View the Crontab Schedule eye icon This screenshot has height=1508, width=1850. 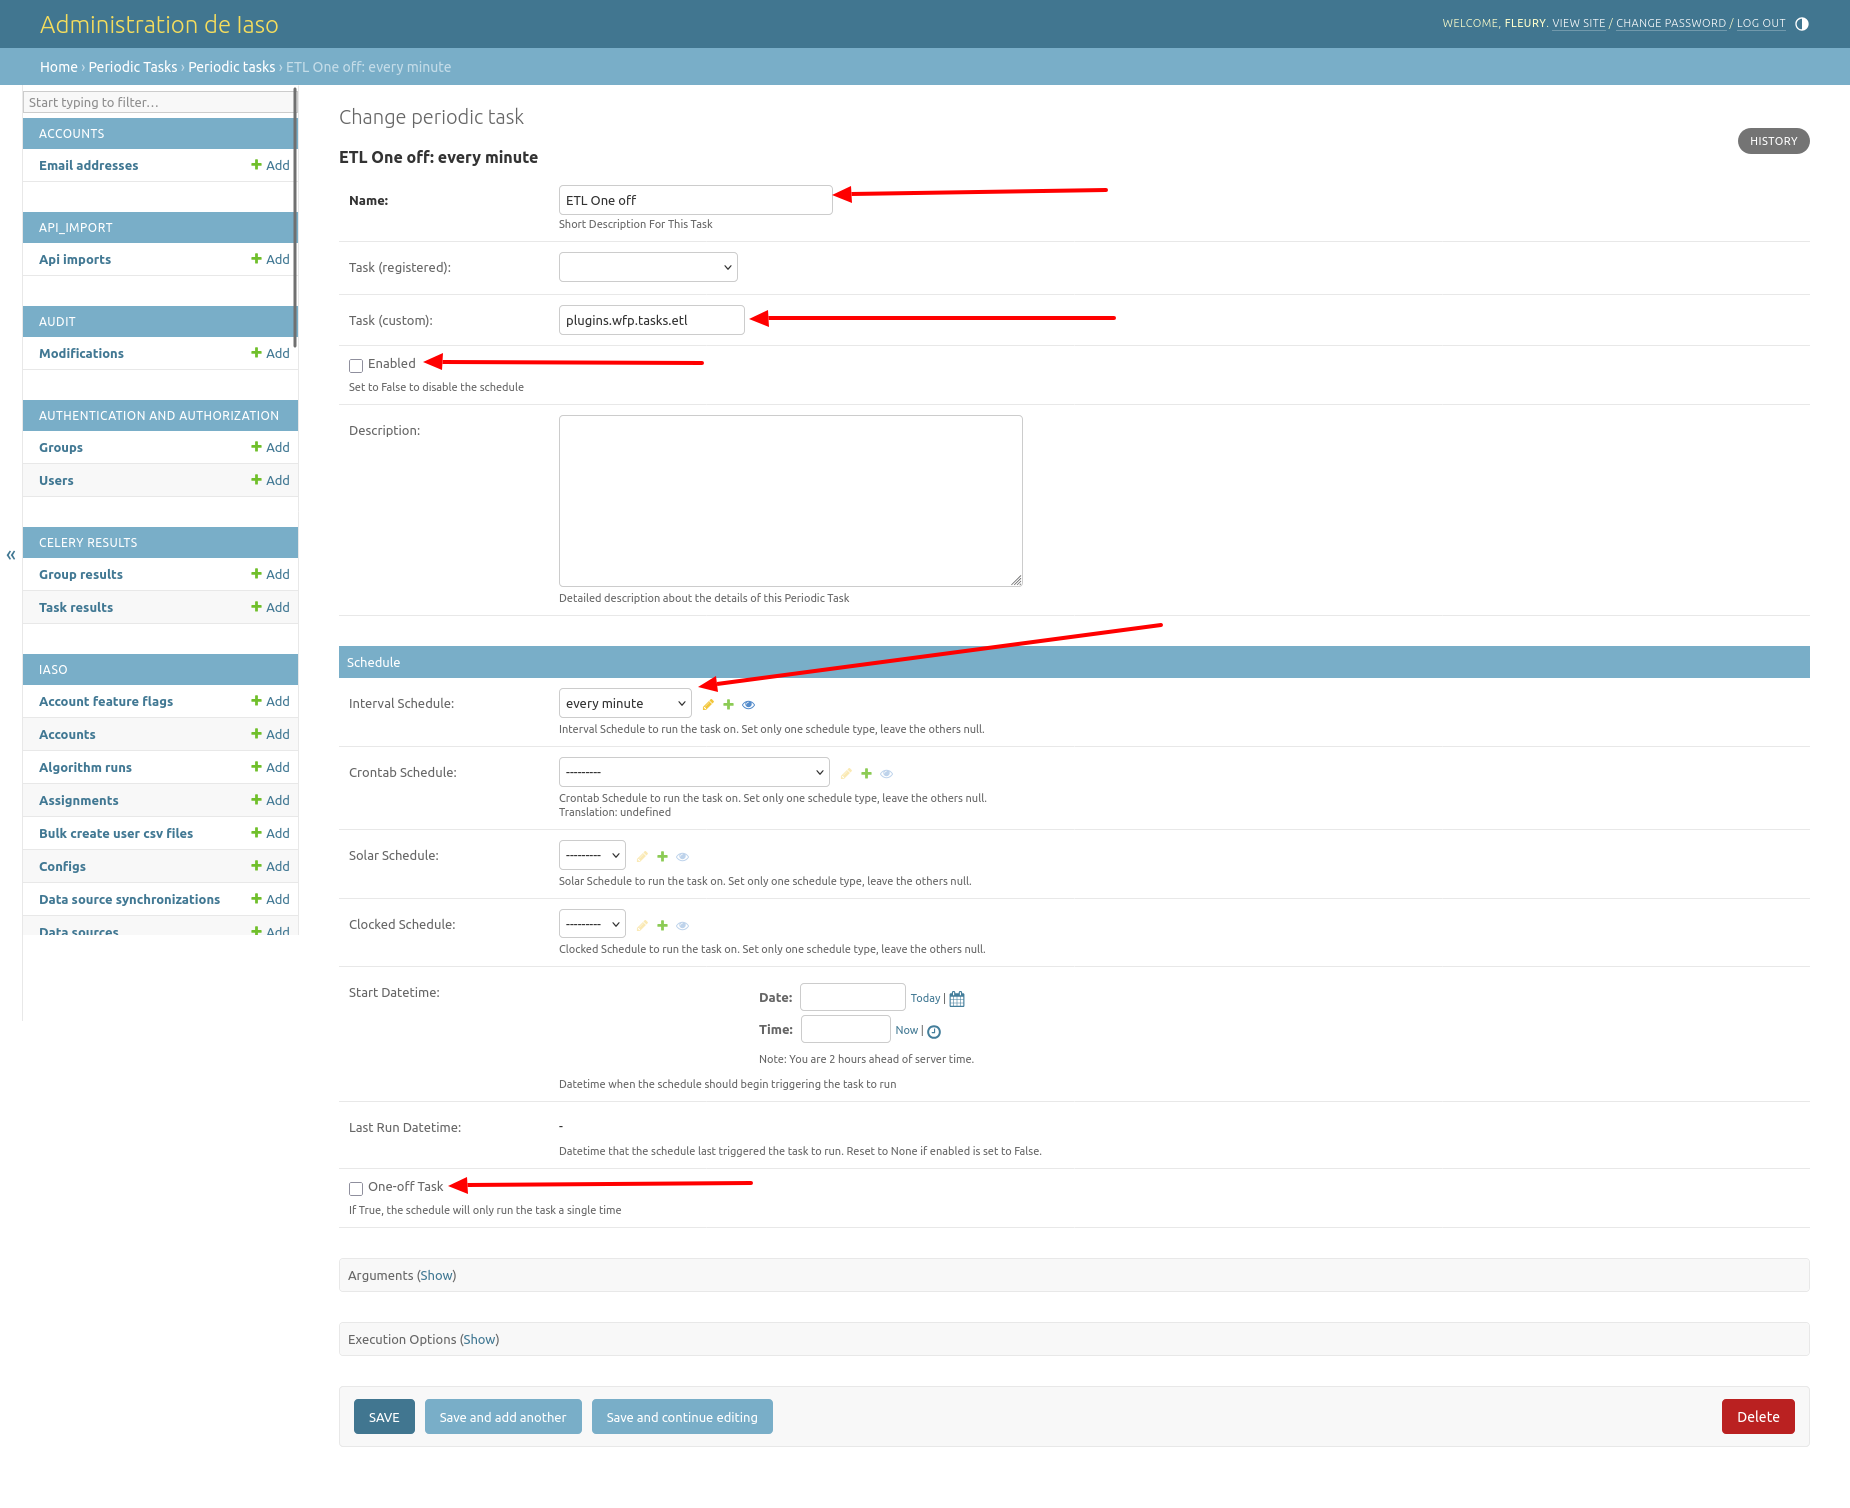(886, 773)
